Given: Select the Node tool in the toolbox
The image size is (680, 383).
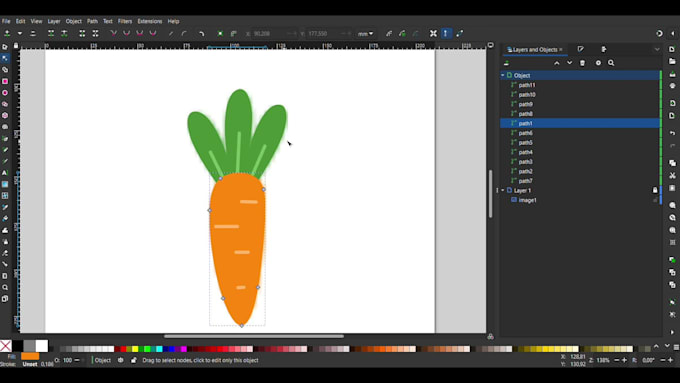Looking at the screenshot, I should tap(5, 58).
